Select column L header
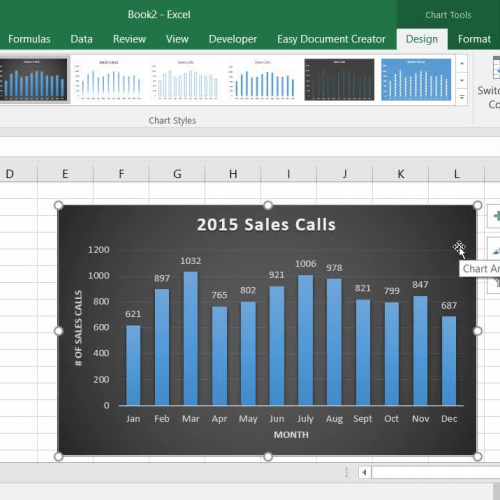Viewport: 500px width, 500px height. tap(456, 174)
